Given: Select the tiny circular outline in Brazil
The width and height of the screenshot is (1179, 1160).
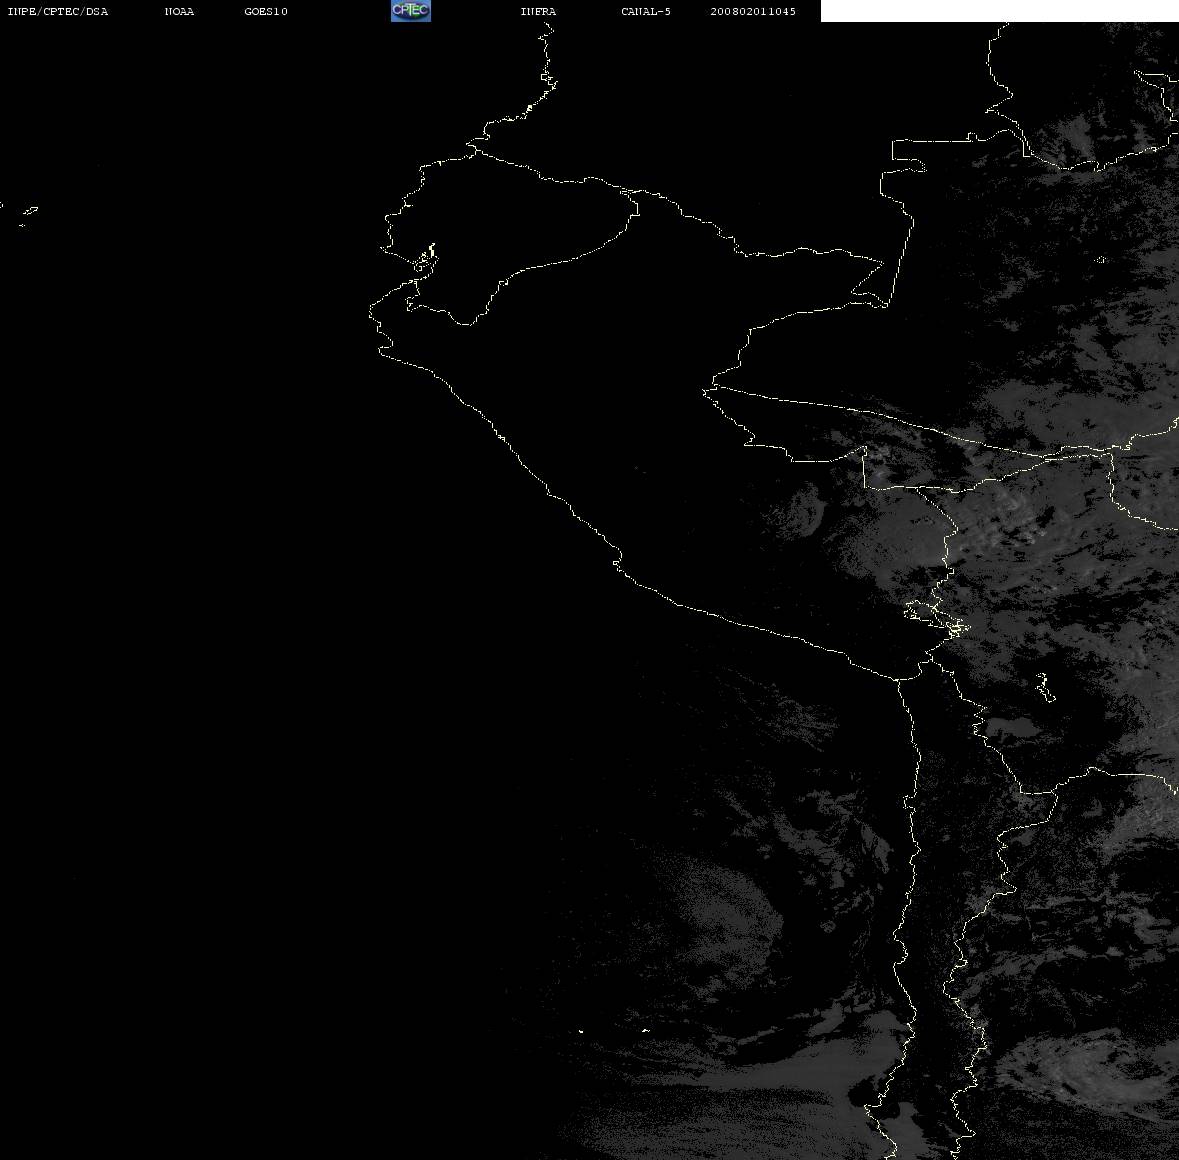Looking at the screenshot, I should pos(1101,260).
